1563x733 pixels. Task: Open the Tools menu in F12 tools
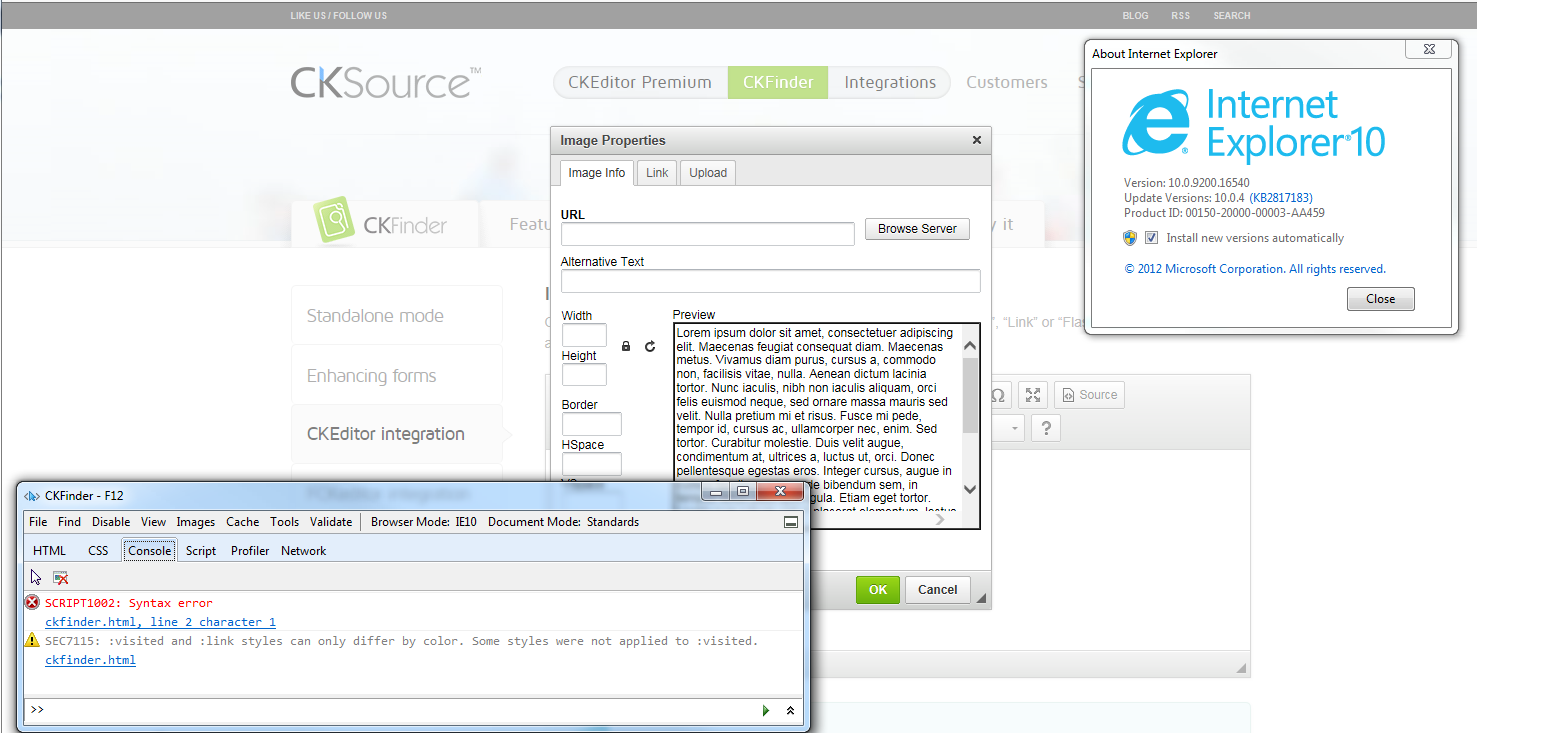[284, 522]
